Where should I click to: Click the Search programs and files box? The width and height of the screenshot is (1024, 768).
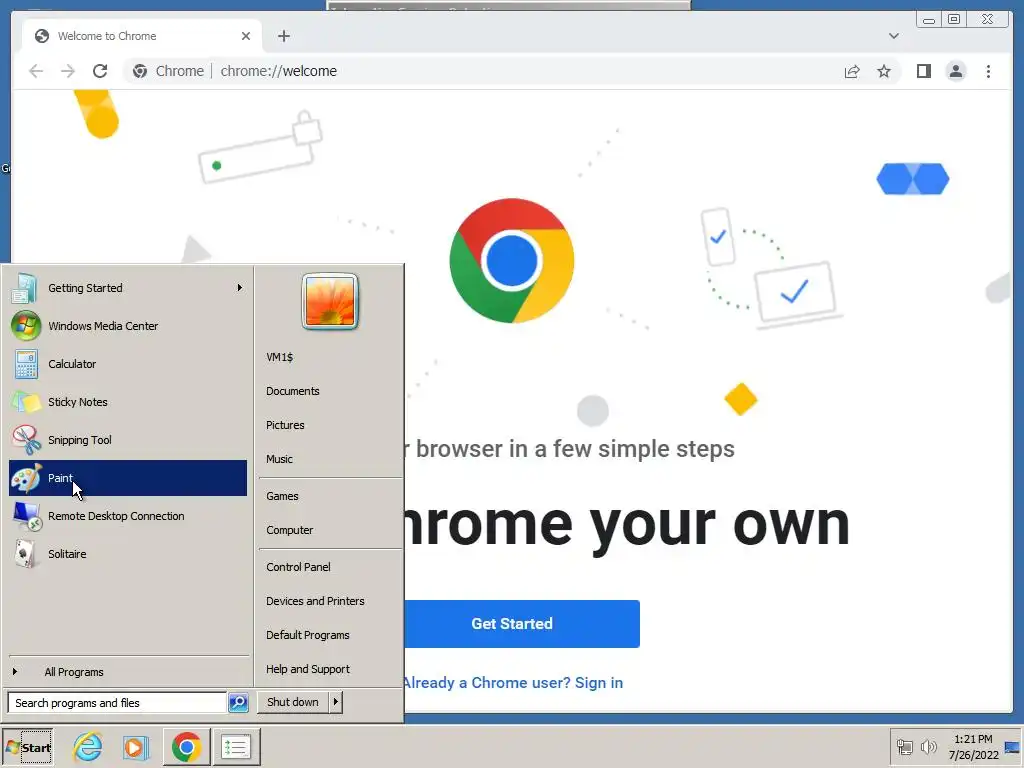click(117, 703)
